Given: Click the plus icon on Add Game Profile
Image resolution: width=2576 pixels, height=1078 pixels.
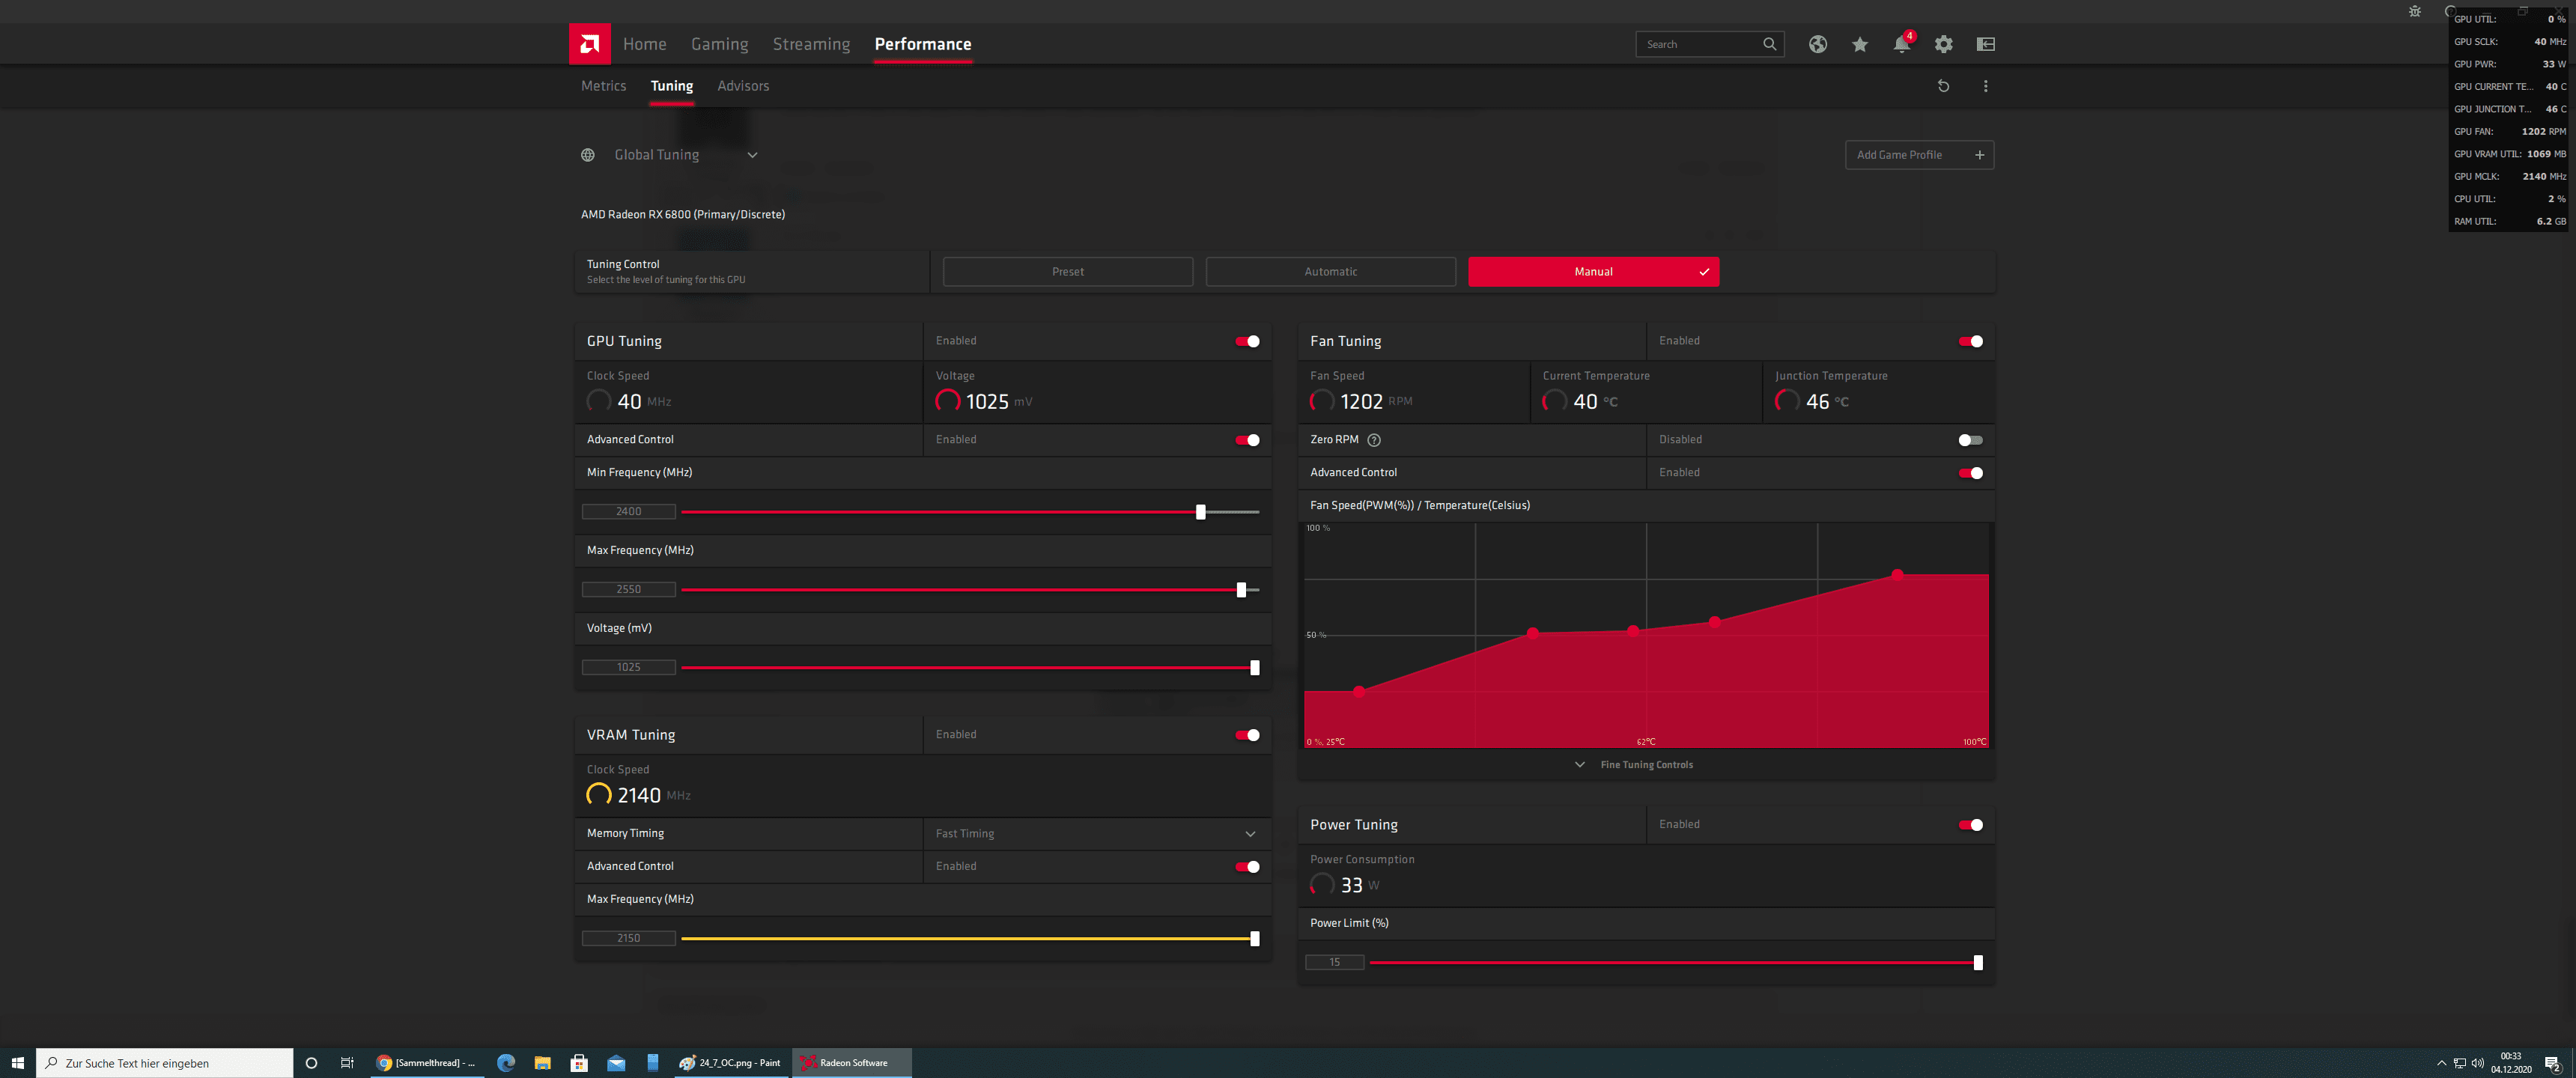Looking at the screenshot, I should [x=1979, y=155].
